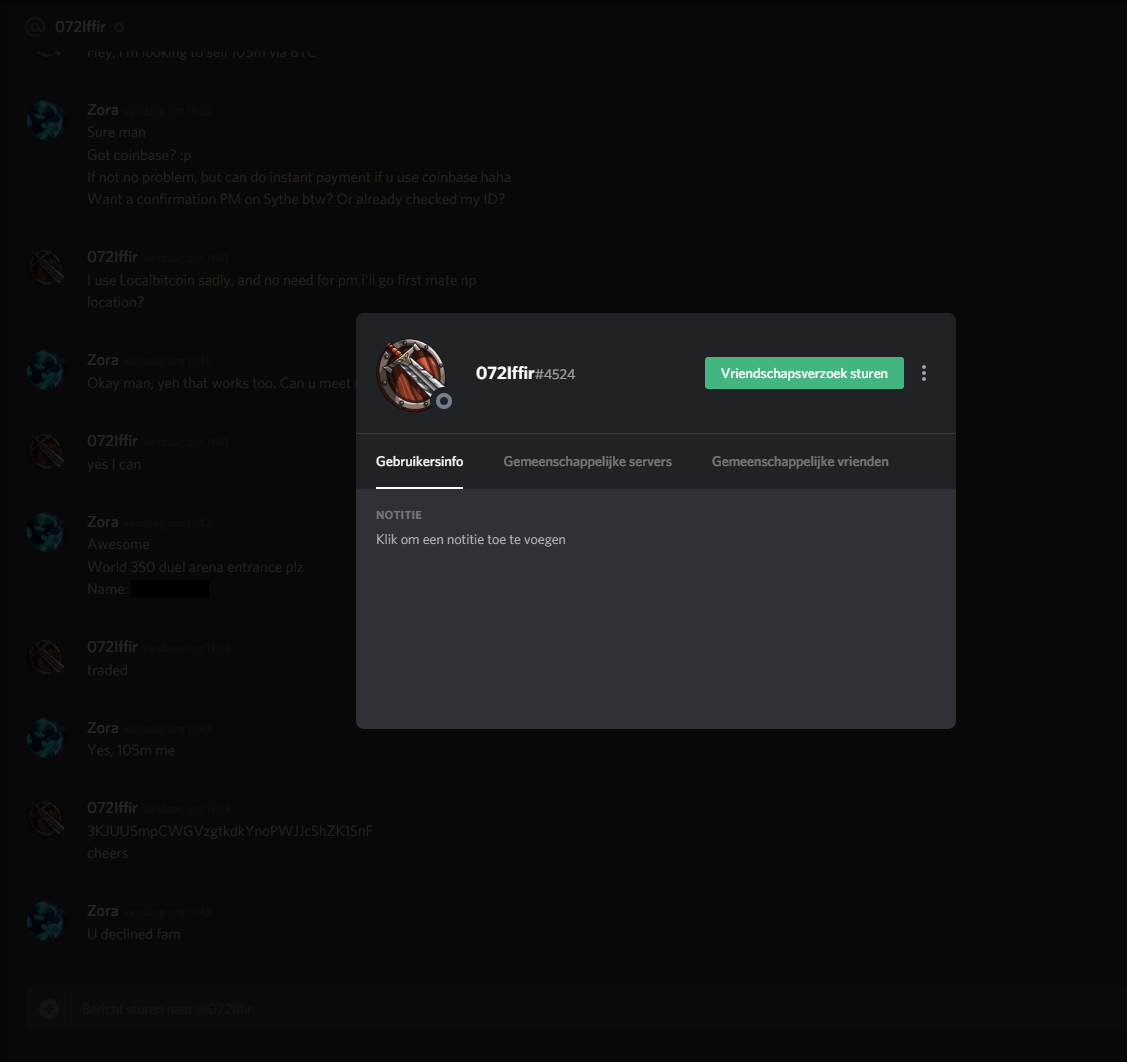
Task: Click the 072Iffir name above 'traded'
Action: coord(112,646)
